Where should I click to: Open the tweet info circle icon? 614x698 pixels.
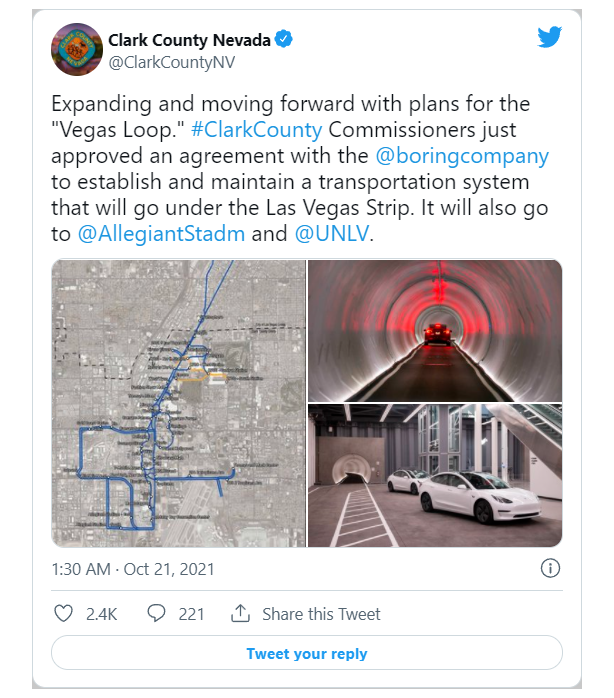(x=550, y=568)
